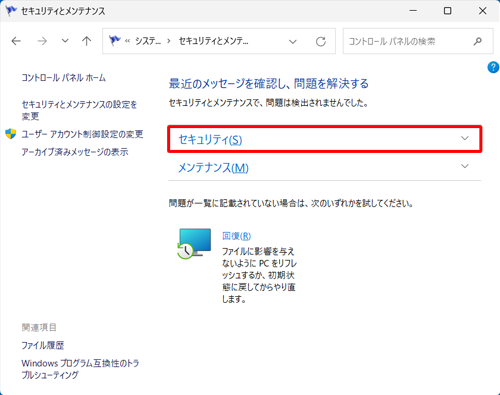The height and width of the screenshot is (395, 500).
Task: Go back with the left arrow button
Action: [x=16, y=41]
